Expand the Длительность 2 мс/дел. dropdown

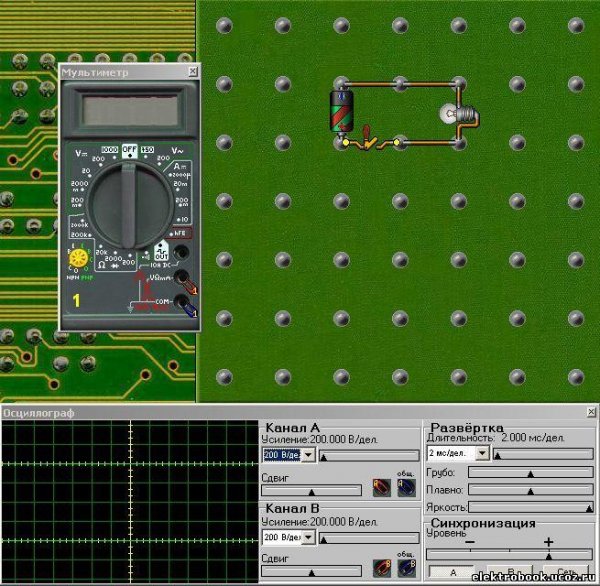pyautogui.click(x=482, y=453)
